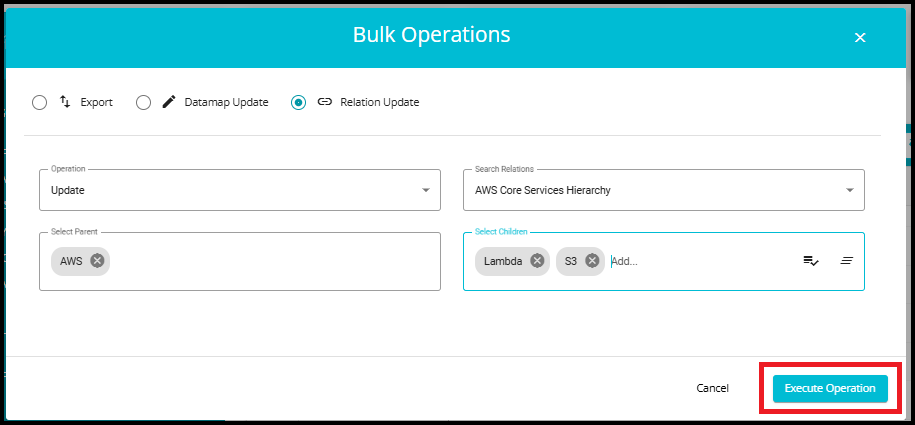Click the select-all checklist icon in Select Children
The width and height of the screenshot is (915, 425).
[x=811, y=261]
